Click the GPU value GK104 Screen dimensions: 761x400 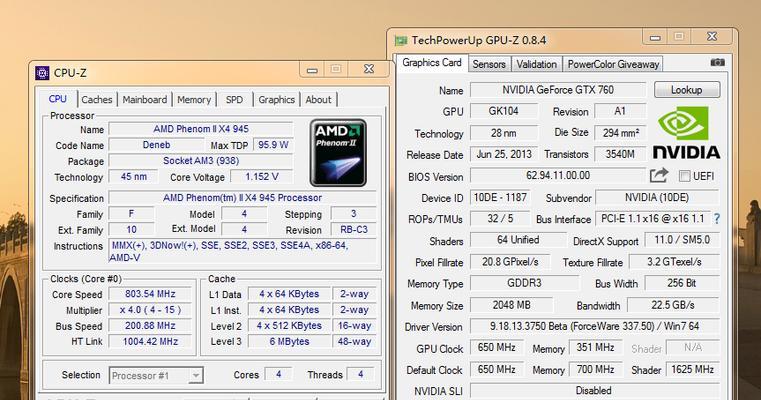504,111
